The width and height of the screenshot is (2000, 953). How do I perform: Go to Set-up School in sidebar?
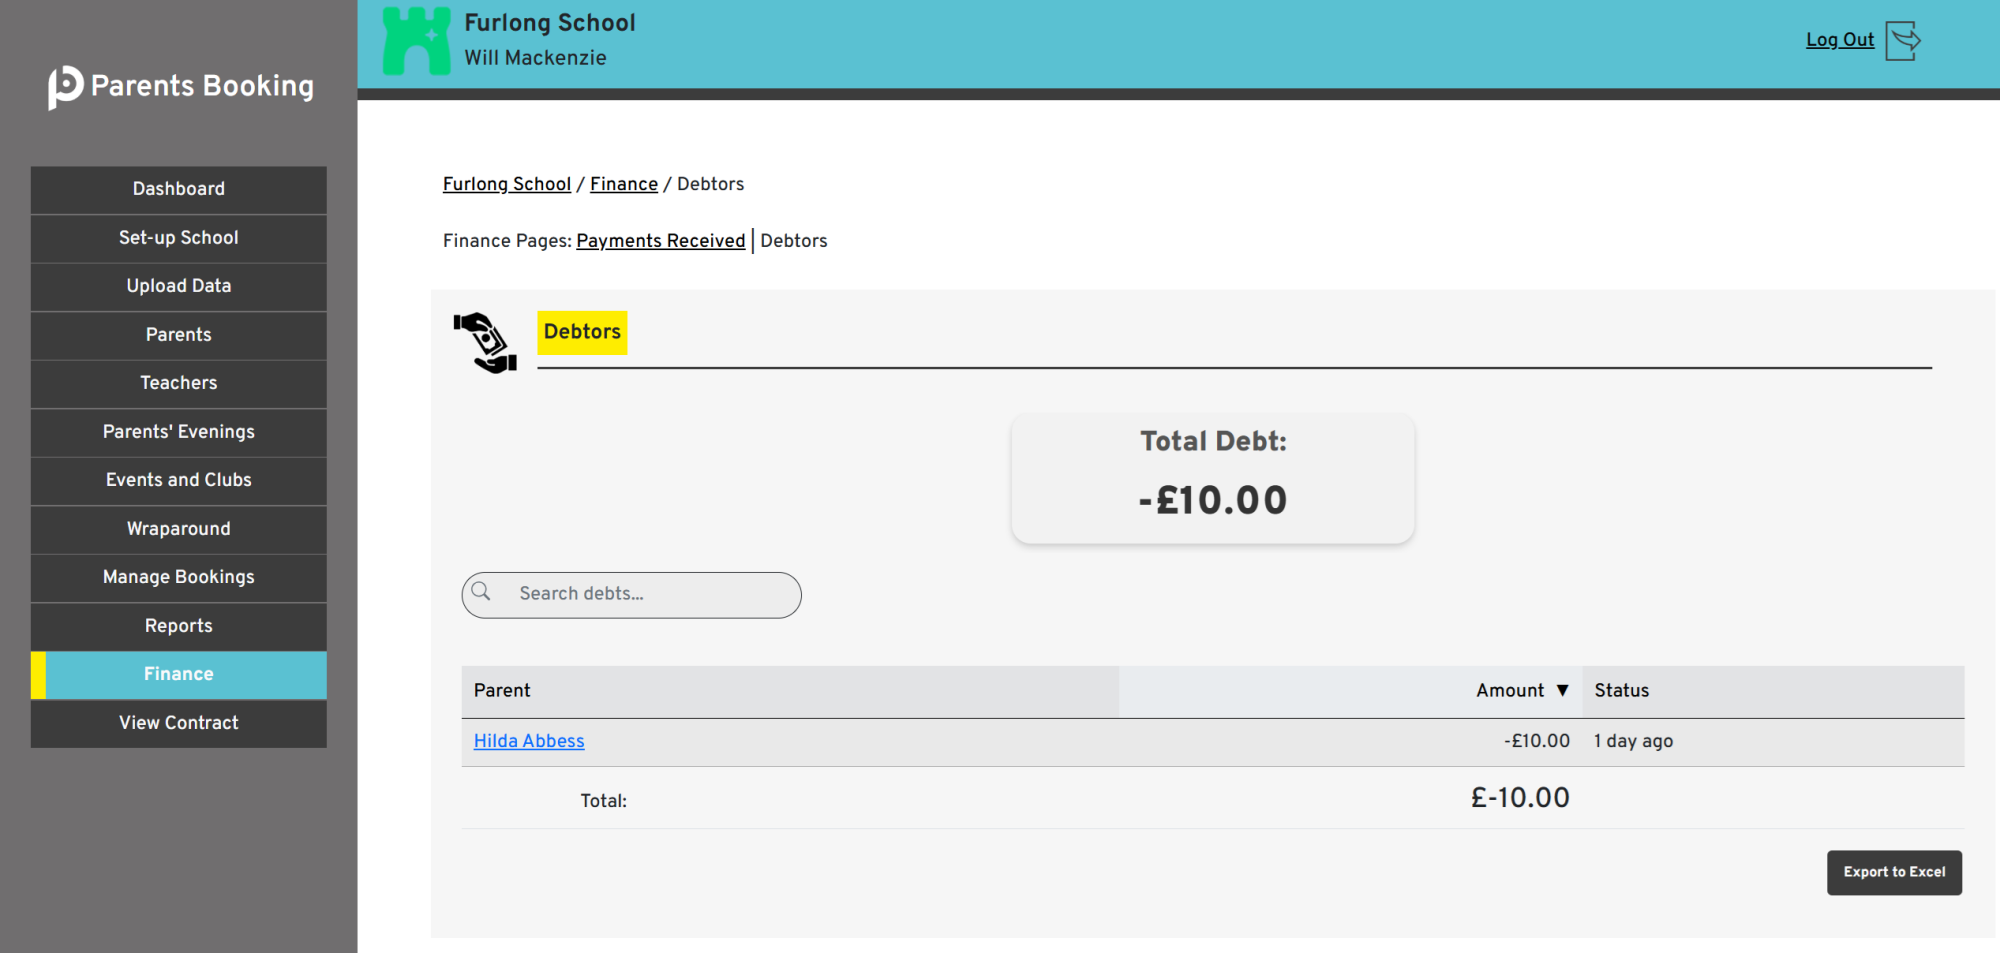(x=178, y=238)
